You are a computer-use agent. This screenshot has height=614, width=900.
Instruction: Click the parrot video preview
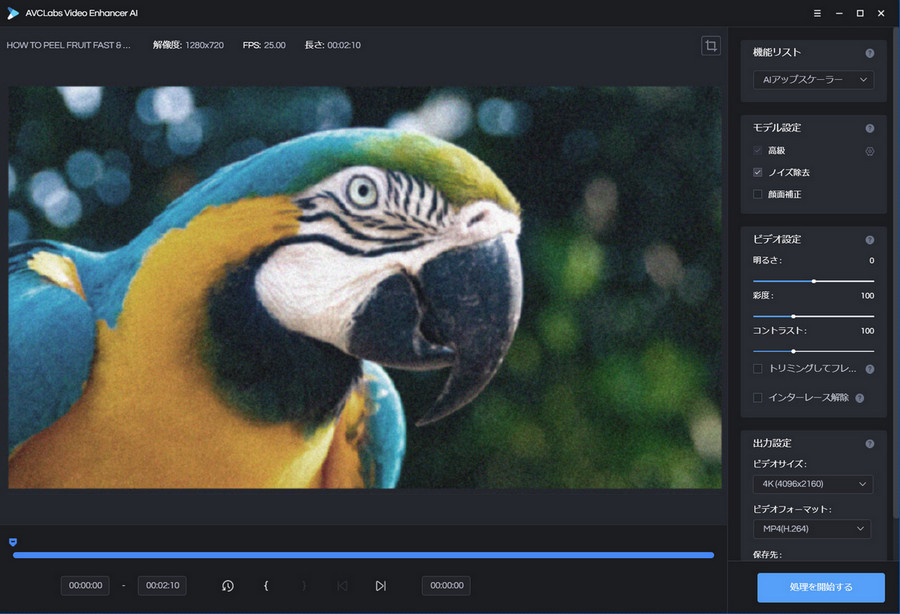point(364,287)
